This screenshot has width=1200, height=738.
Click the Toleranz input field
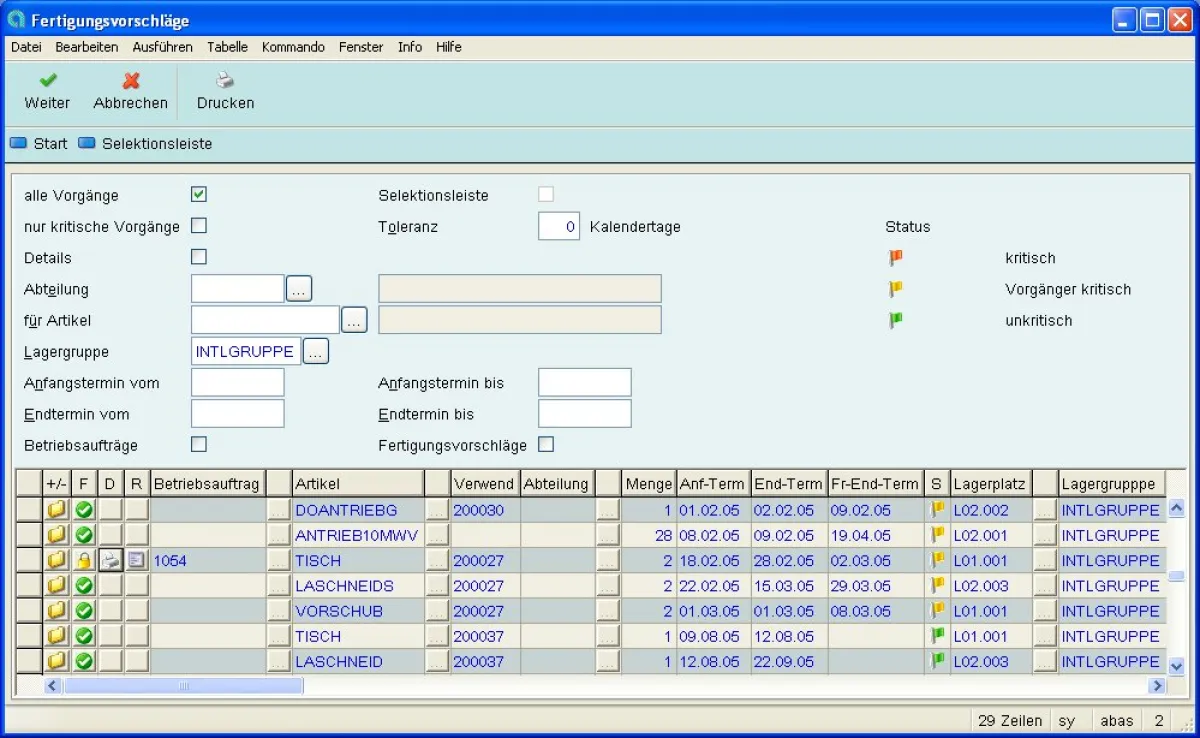[x=559, y=227]
